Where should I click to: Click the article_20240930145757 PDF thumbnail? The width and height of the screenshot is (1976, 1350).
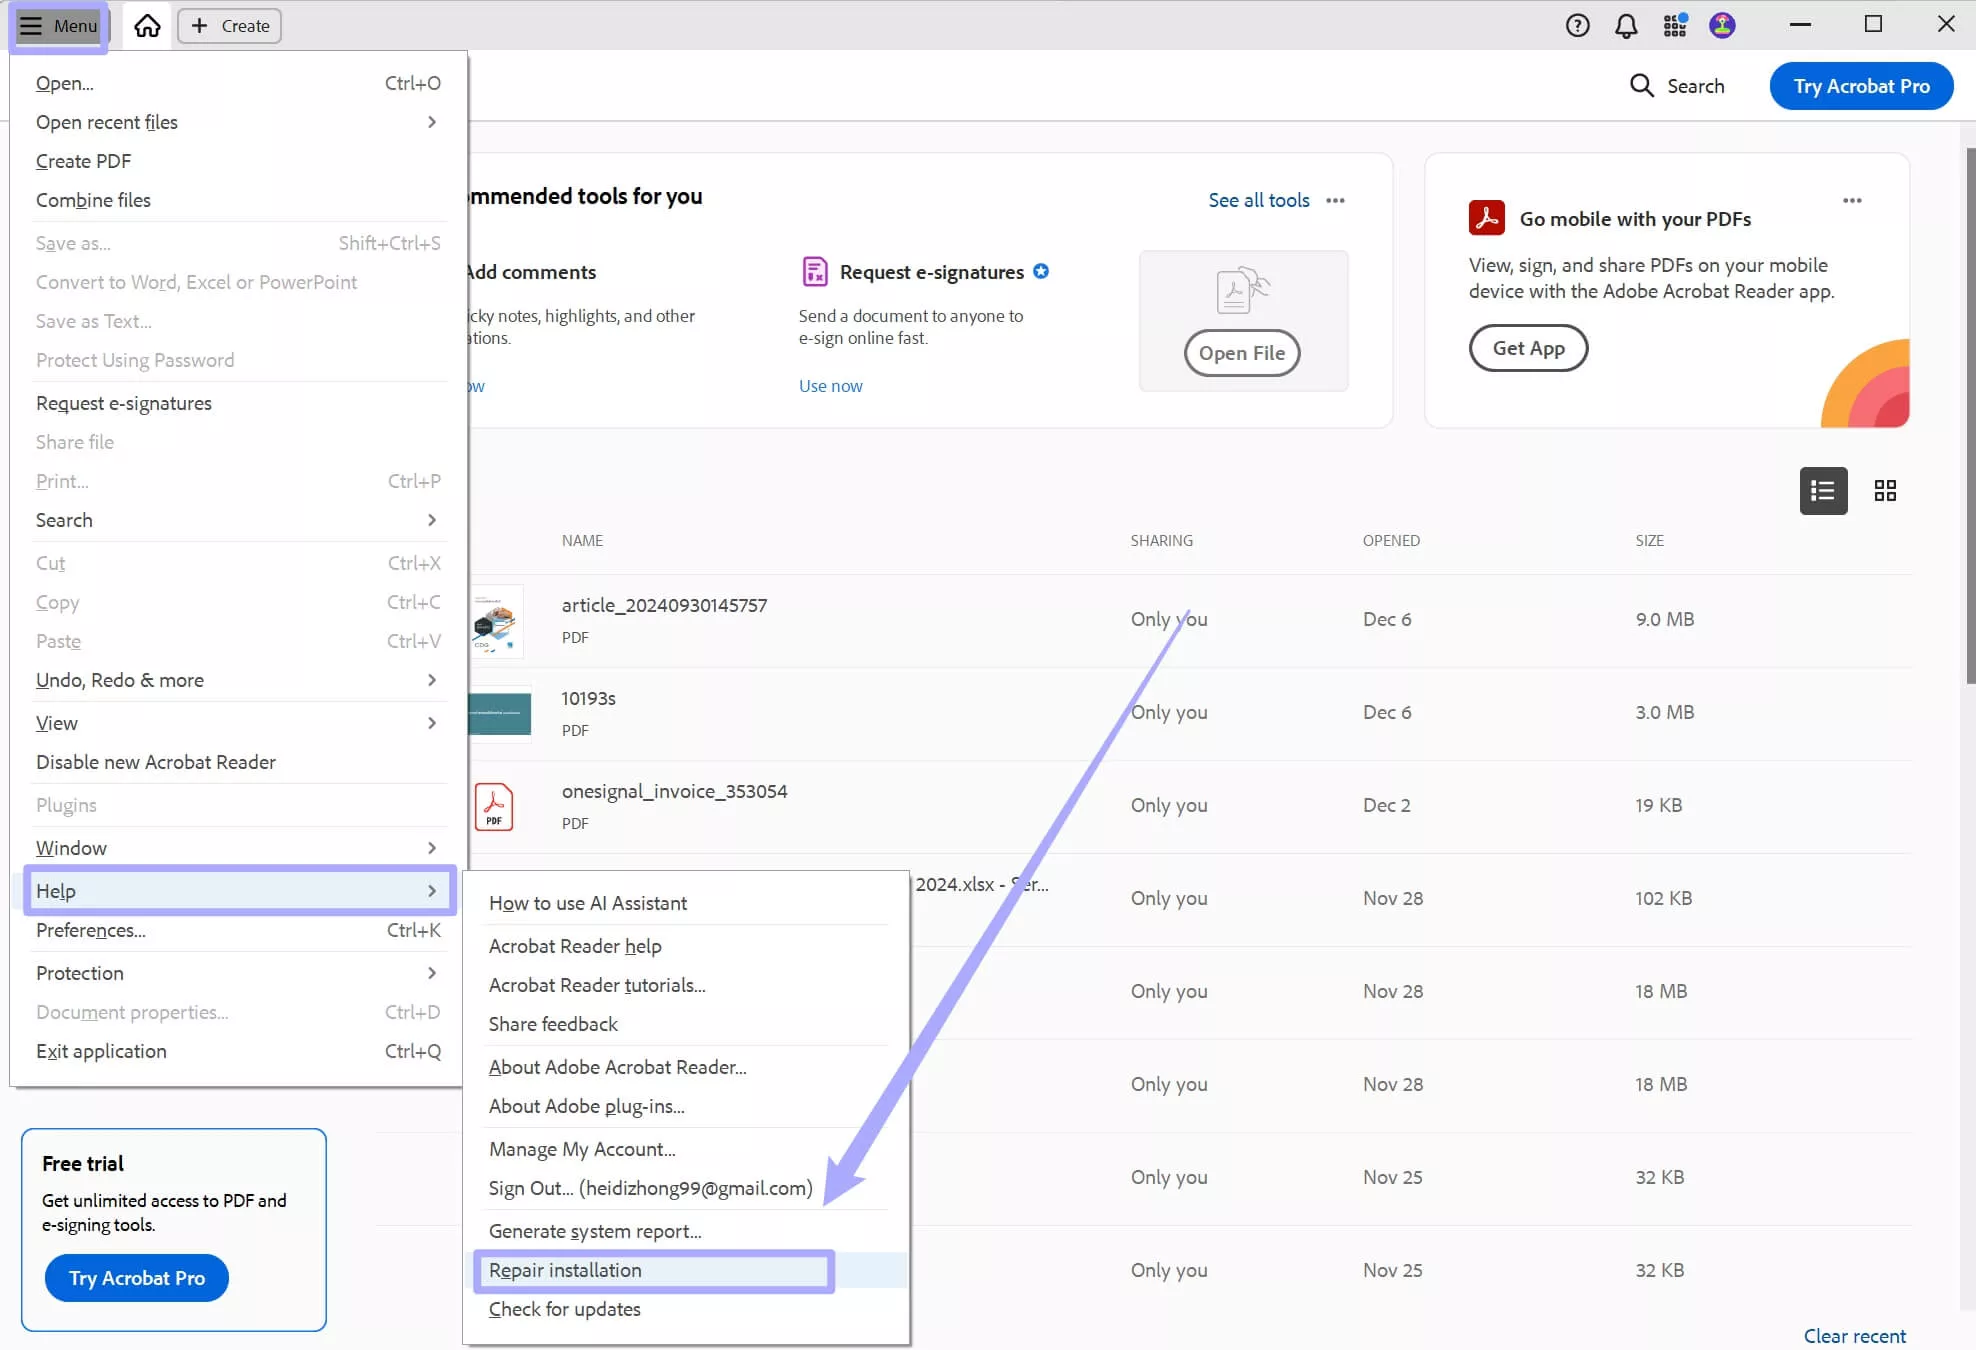(x=496, y=621)
